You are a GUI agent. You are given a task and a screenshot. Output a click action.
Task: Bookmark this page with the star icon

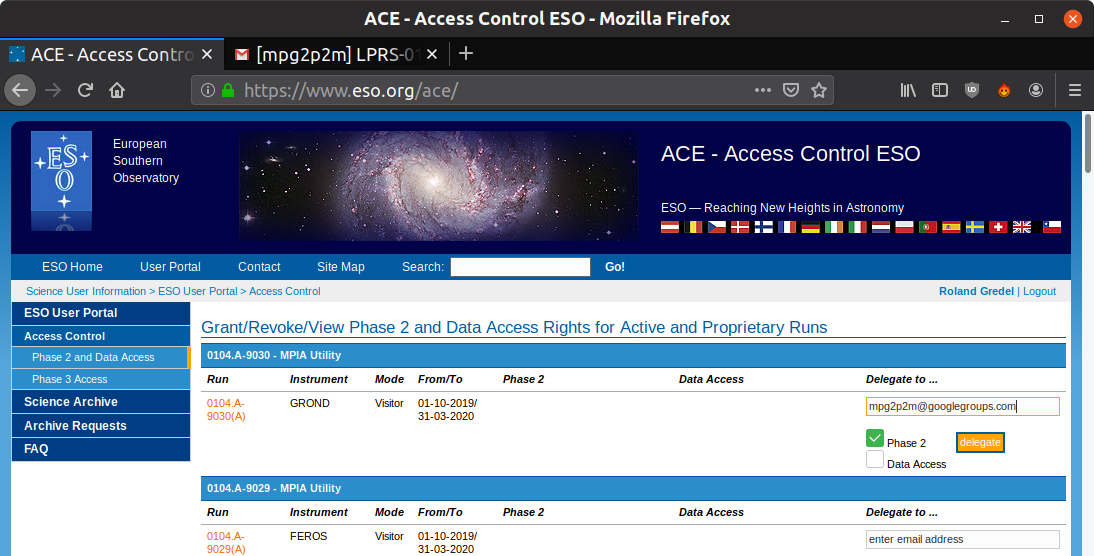(818, 90)
